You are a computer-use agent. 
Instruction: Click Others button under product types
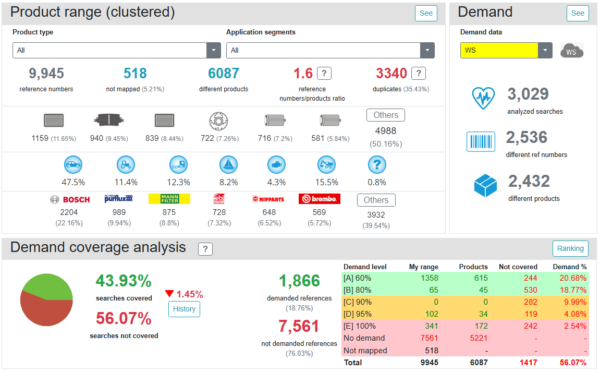click(386, 115)
